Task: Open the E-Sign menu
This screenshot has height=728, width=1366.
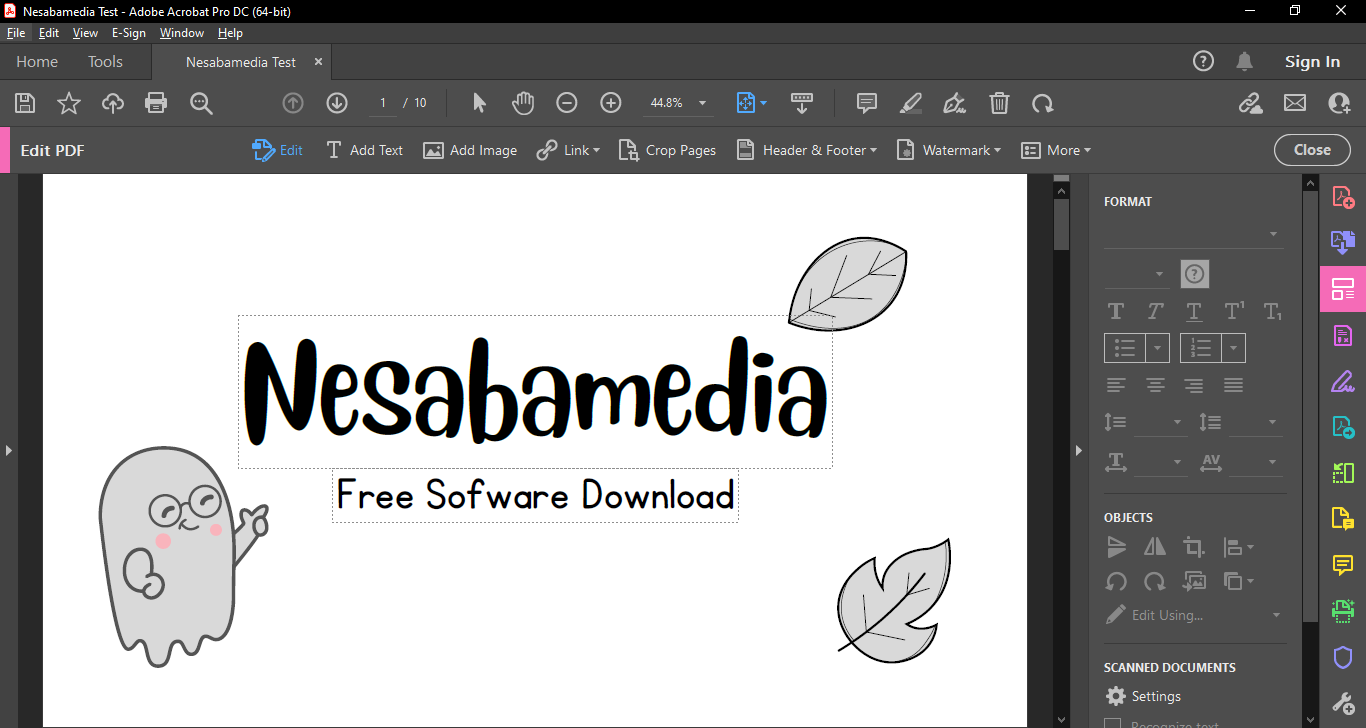Action: [128, 33]
